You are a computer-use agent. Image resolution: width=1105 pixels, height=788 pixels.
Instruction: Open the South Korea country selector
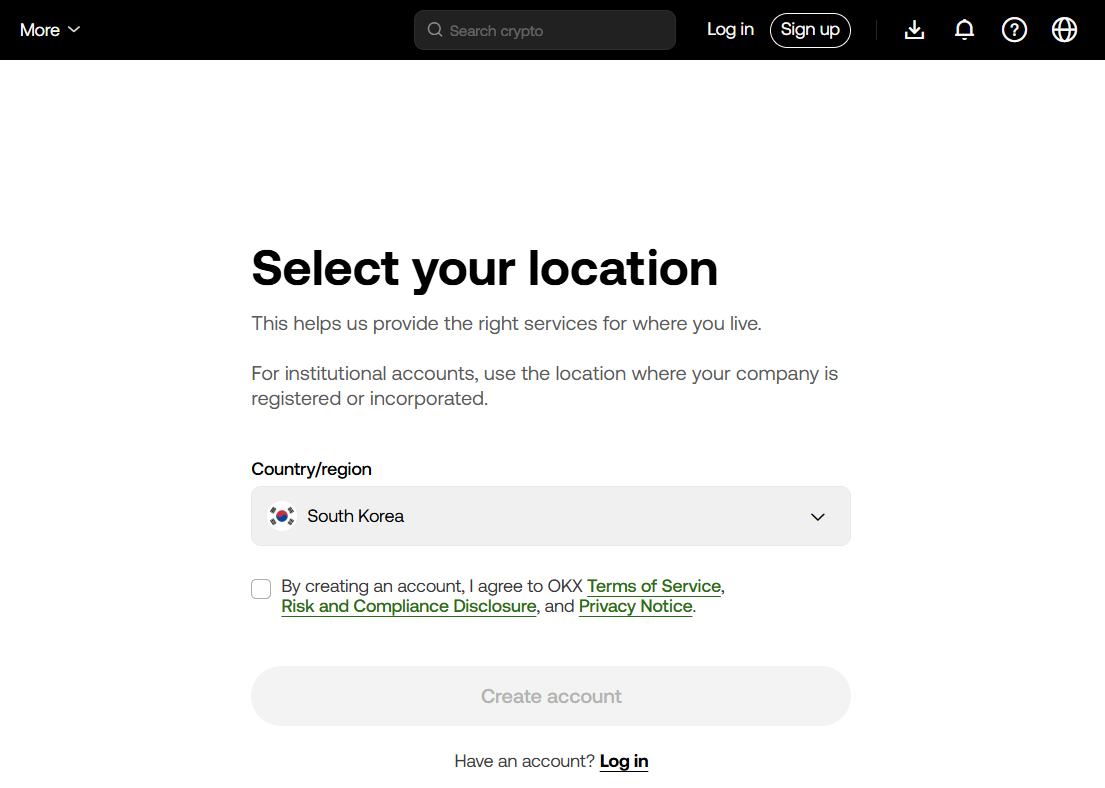550,516
